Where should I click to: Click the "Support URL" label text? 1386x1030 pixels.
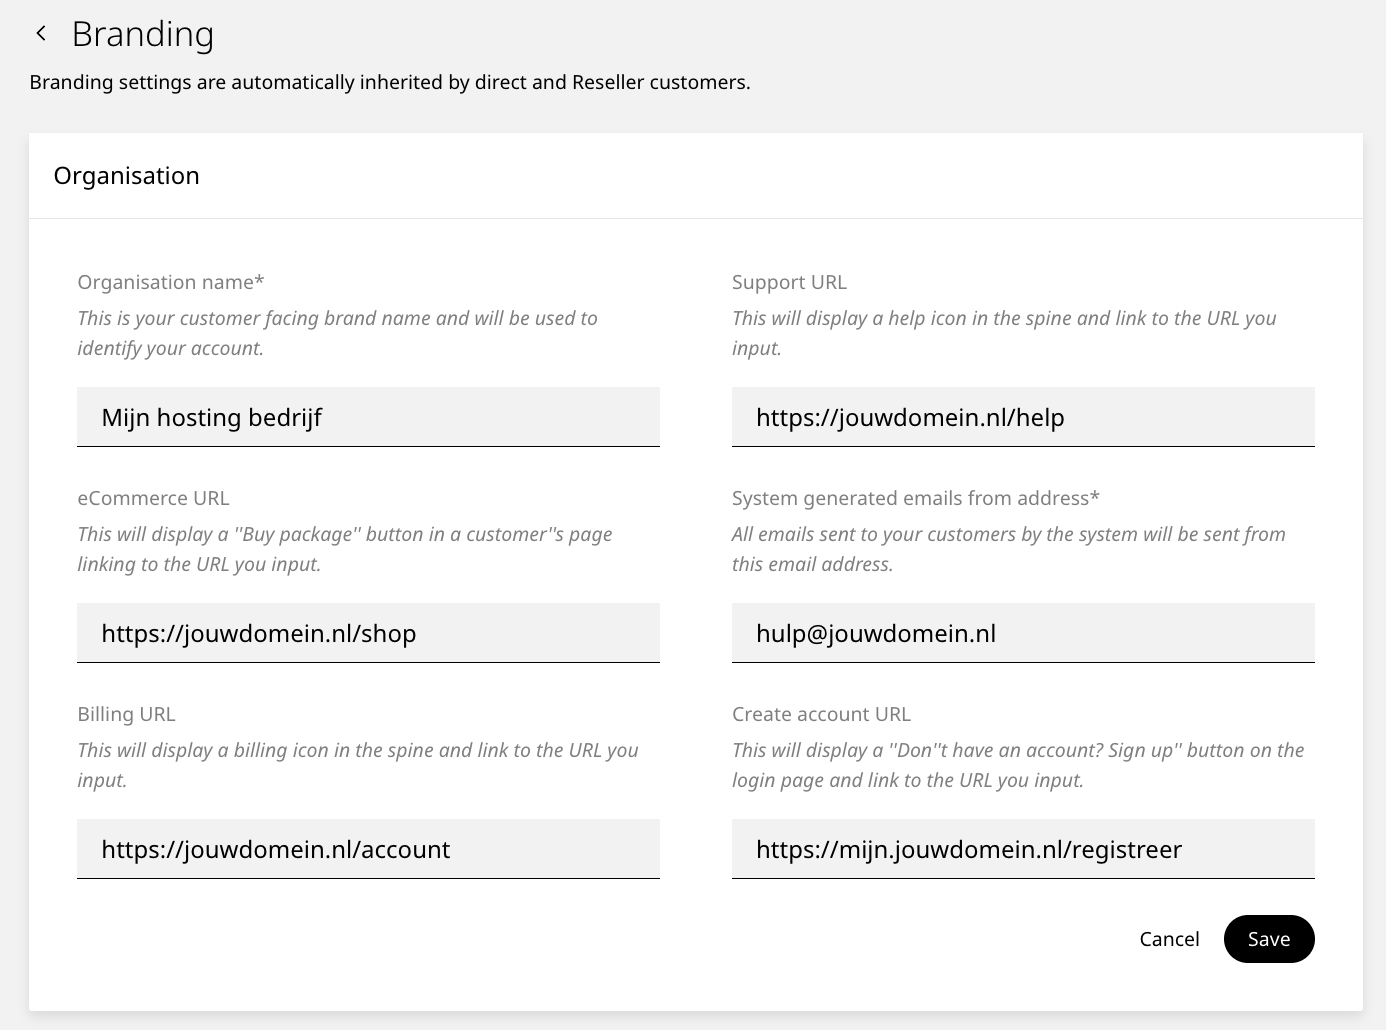point(789,282)
